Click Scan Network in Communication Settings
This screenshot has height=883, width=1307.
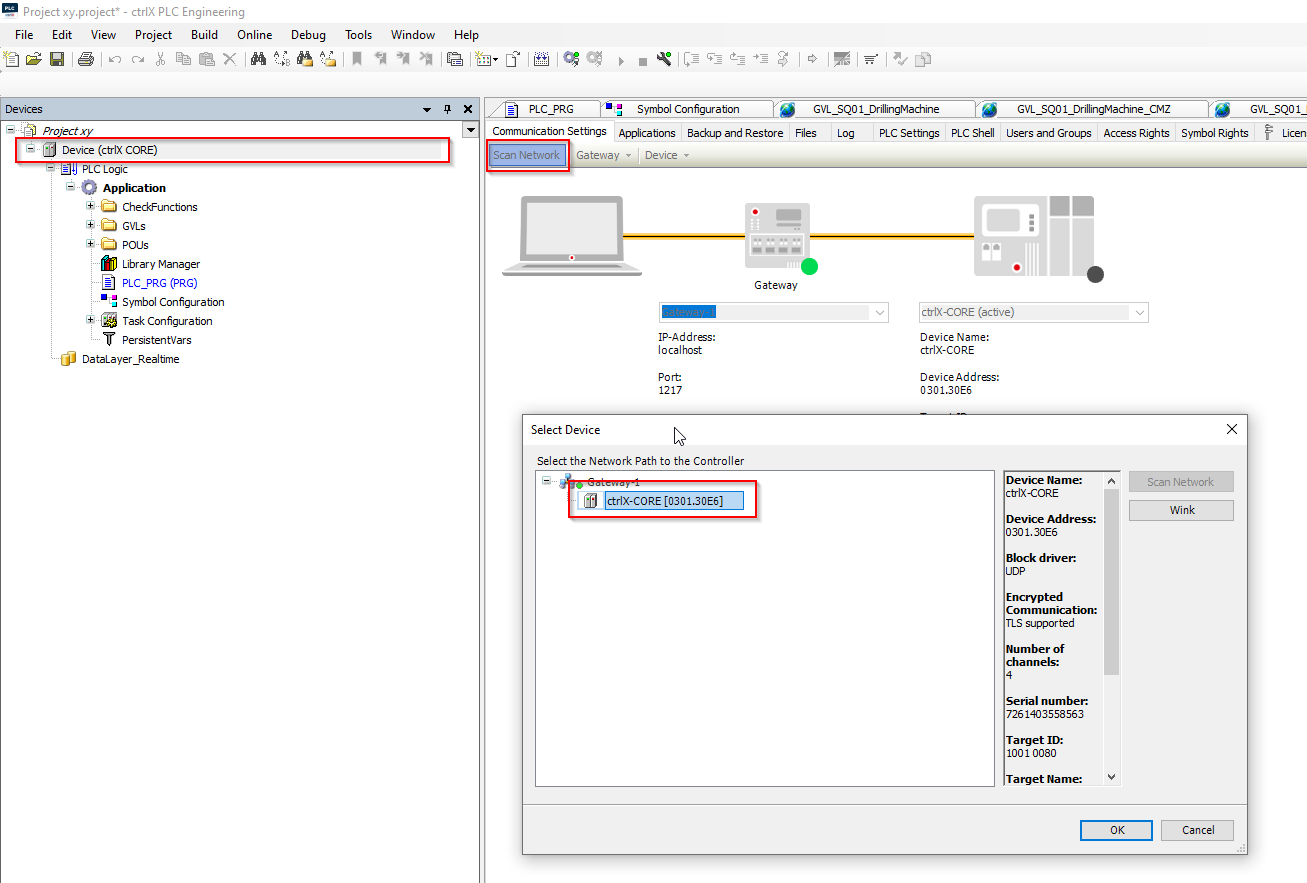tap(527, 155)
